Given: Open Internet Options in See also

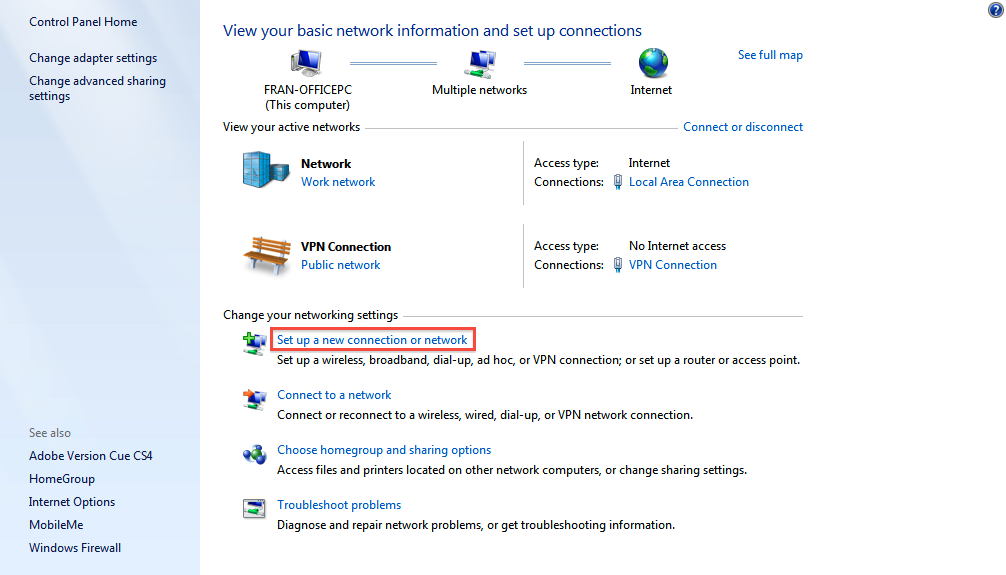Looking at the screenshot, I should [72, 502].
